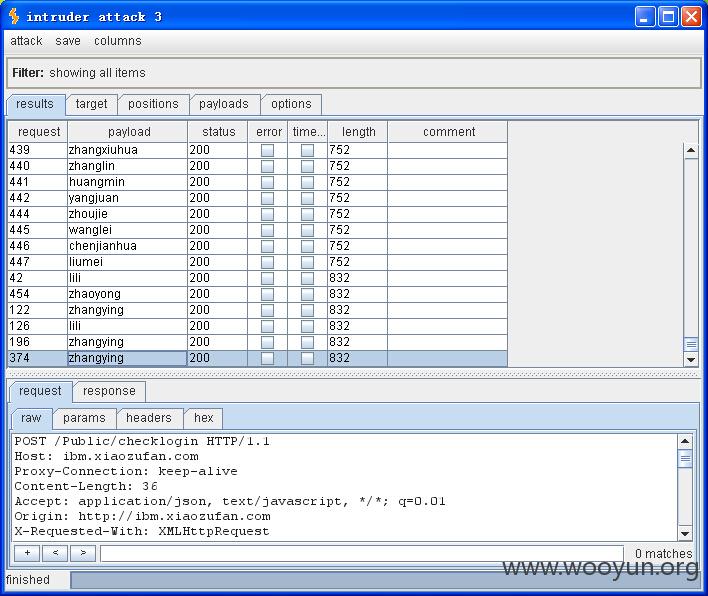Select the chenjianhua payload cell
708x596 pixels.
pos(128,246)
